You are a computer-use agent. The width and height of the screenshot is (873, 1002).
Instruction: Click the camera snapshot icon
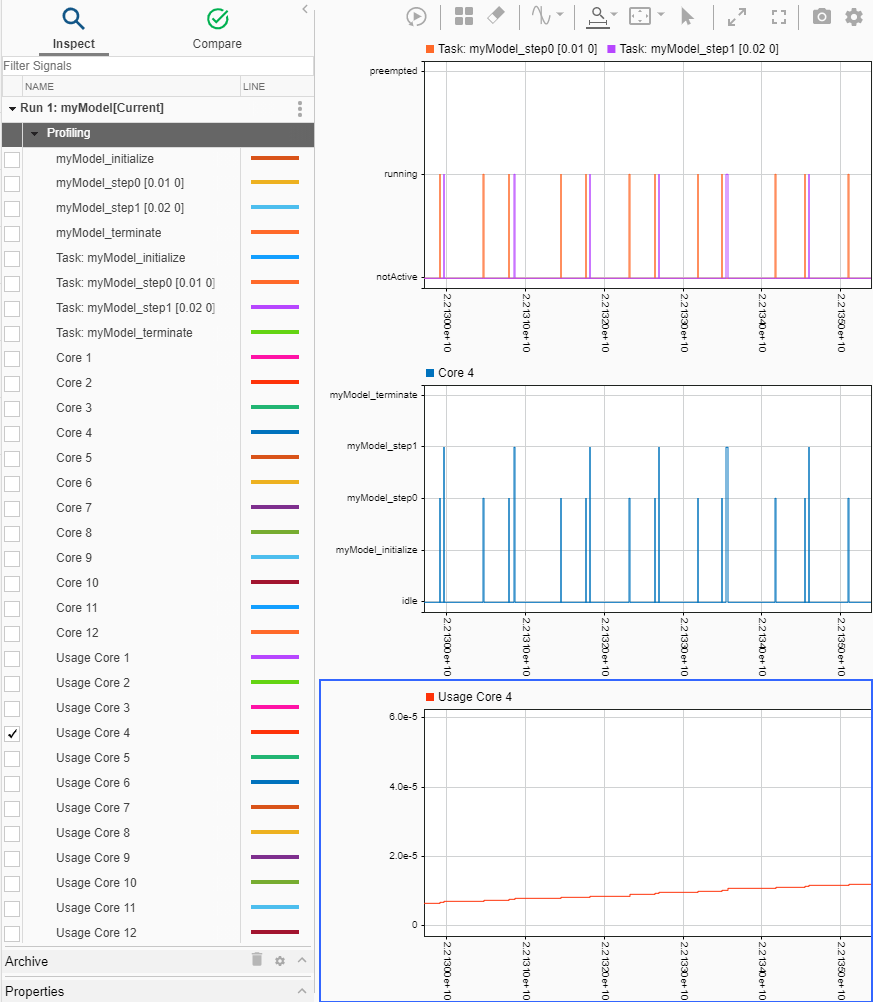[x=821, y=16]
